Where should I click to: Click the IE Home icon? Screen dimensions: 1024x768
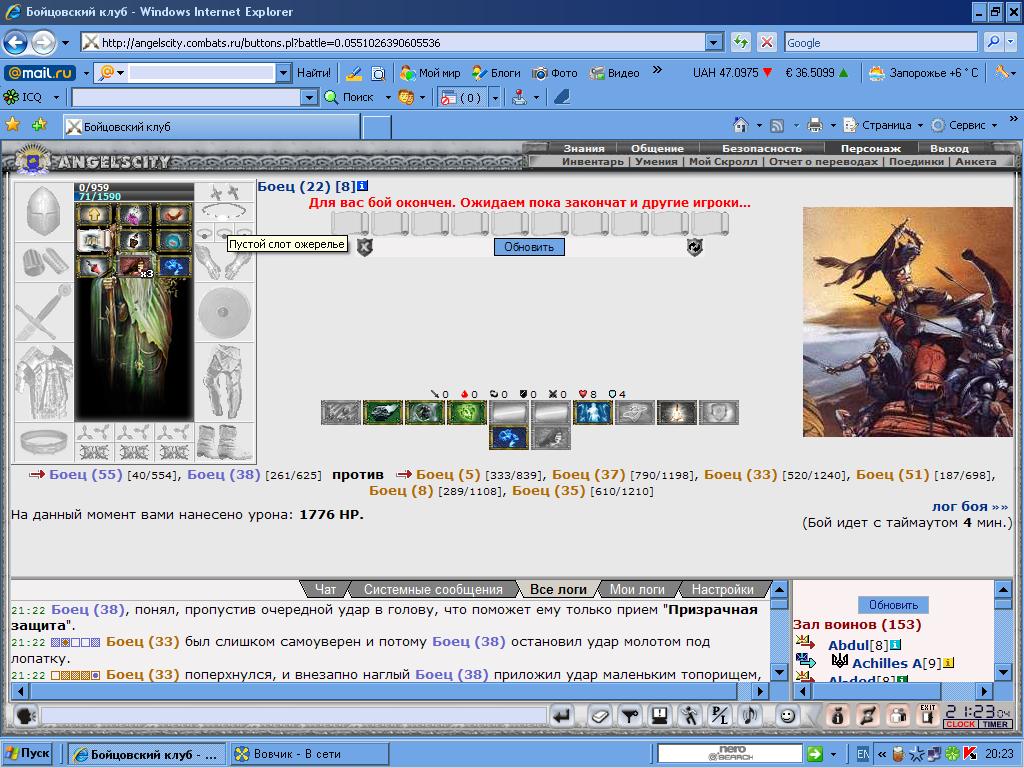point(741,125)
